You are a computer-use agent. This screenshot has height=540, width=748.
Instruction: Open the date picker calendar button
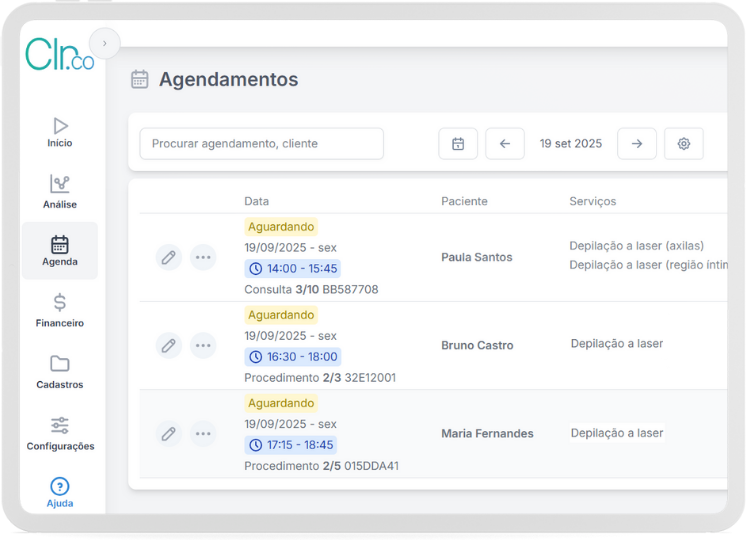[458, 144]
